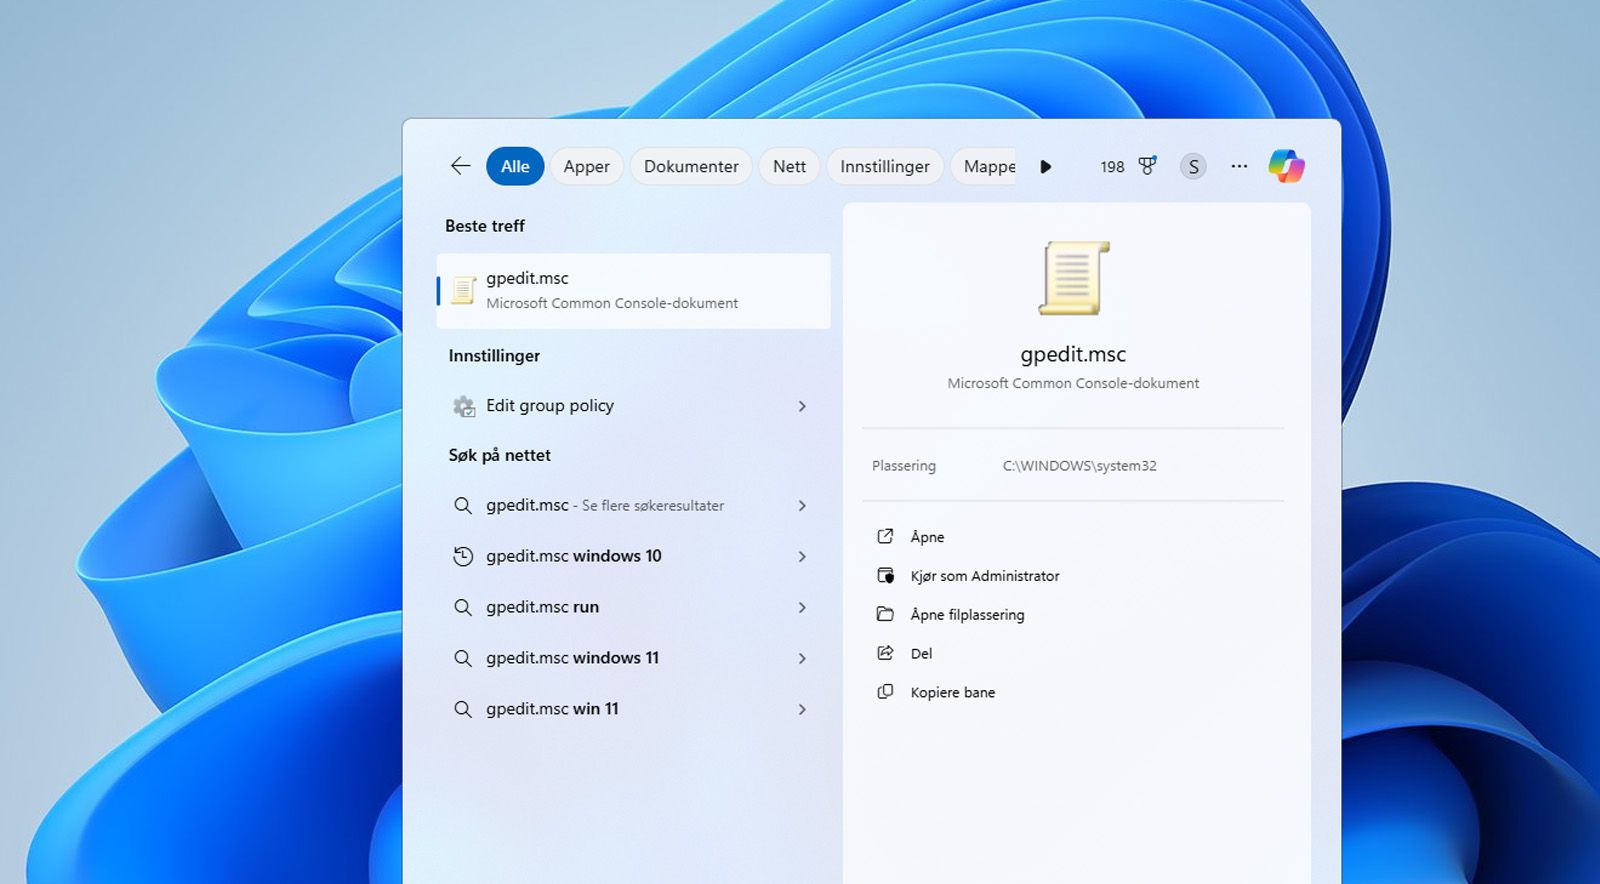Switch to the Nett tab
Viewport: 1600px width, 884px height.
tap(789, 166)
